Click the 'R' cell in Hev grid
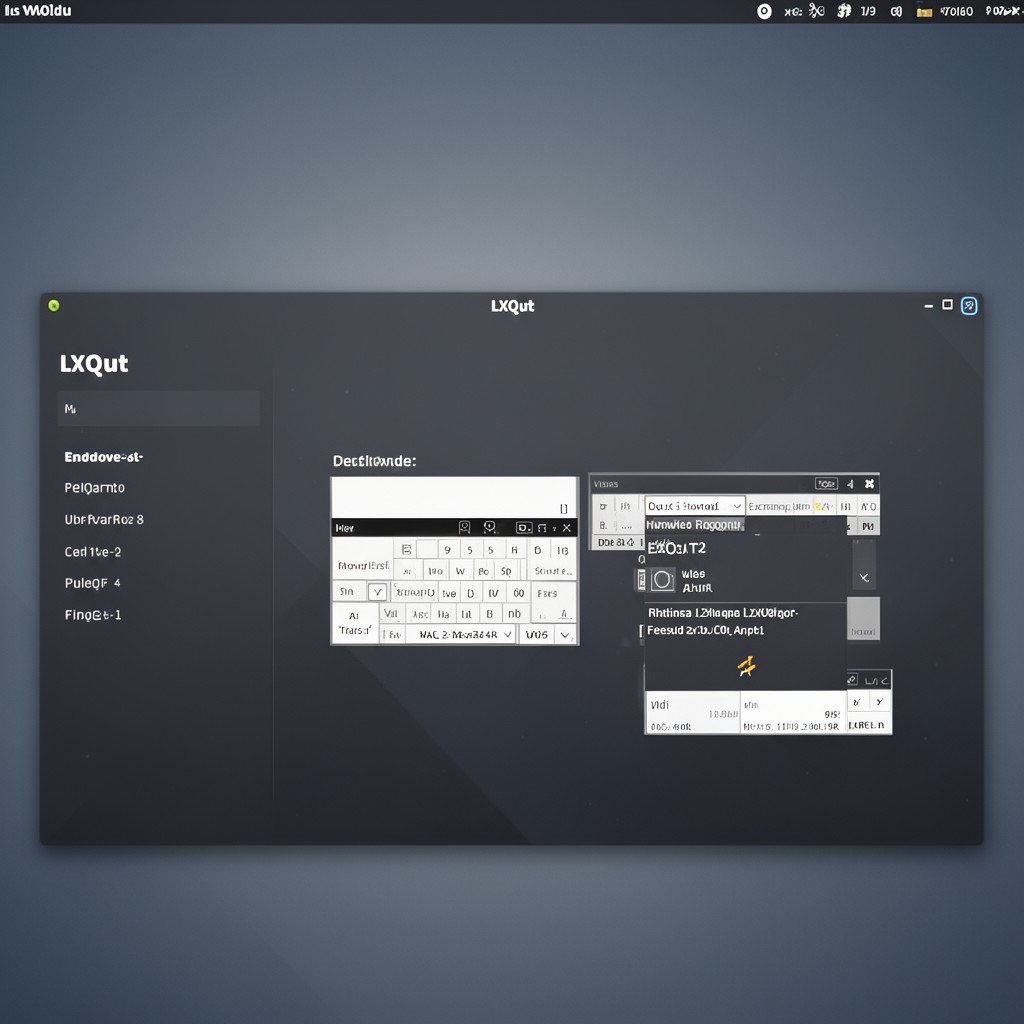This screenshot has height=1024, width=1024. click(x=515, y=550)
